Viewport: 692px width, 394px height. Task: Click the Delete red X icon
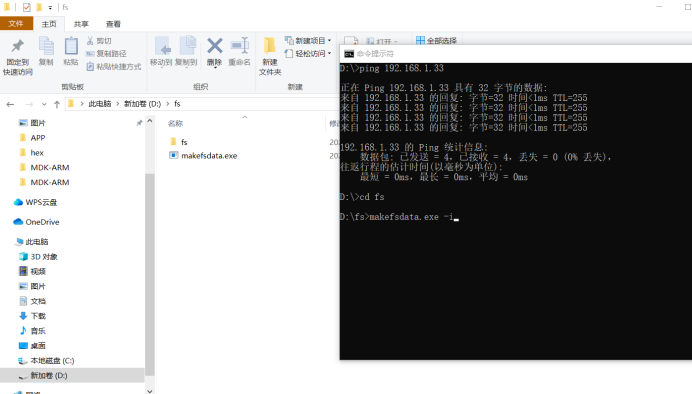coord(214,46)
